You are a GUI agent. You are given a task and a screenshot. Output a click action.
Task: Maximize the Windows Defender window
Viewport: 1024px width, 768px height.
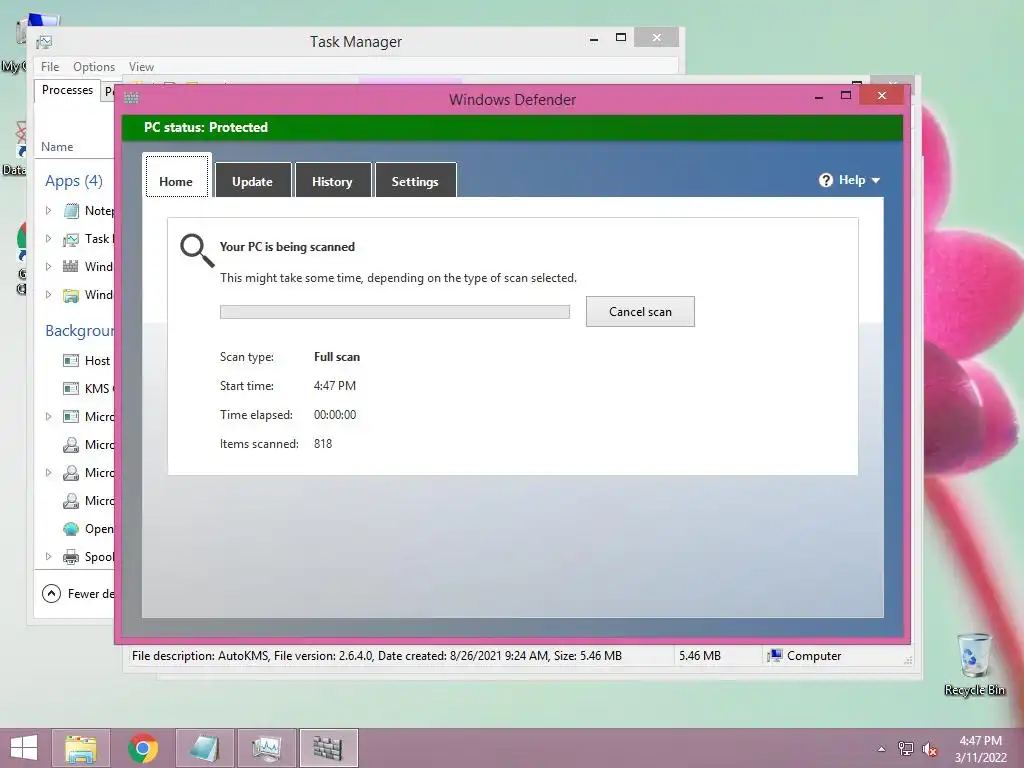846,96
